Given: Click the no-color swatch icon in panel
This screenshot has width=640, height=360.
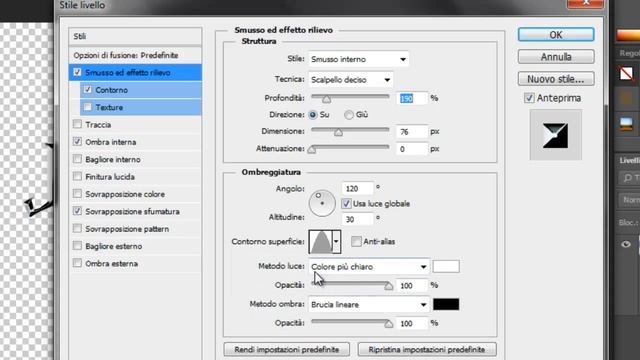Looking at the screenshot, I should (626, 73).
